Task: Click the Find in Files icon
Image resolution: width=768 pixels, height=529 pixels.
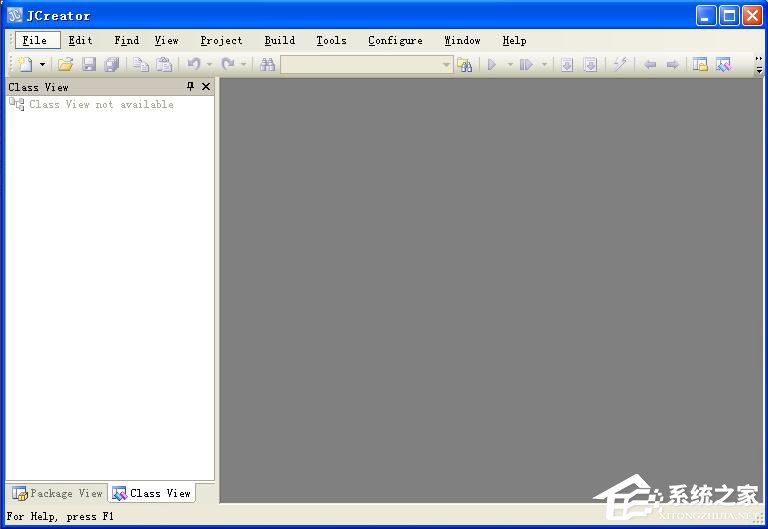Action: point(464,64)
